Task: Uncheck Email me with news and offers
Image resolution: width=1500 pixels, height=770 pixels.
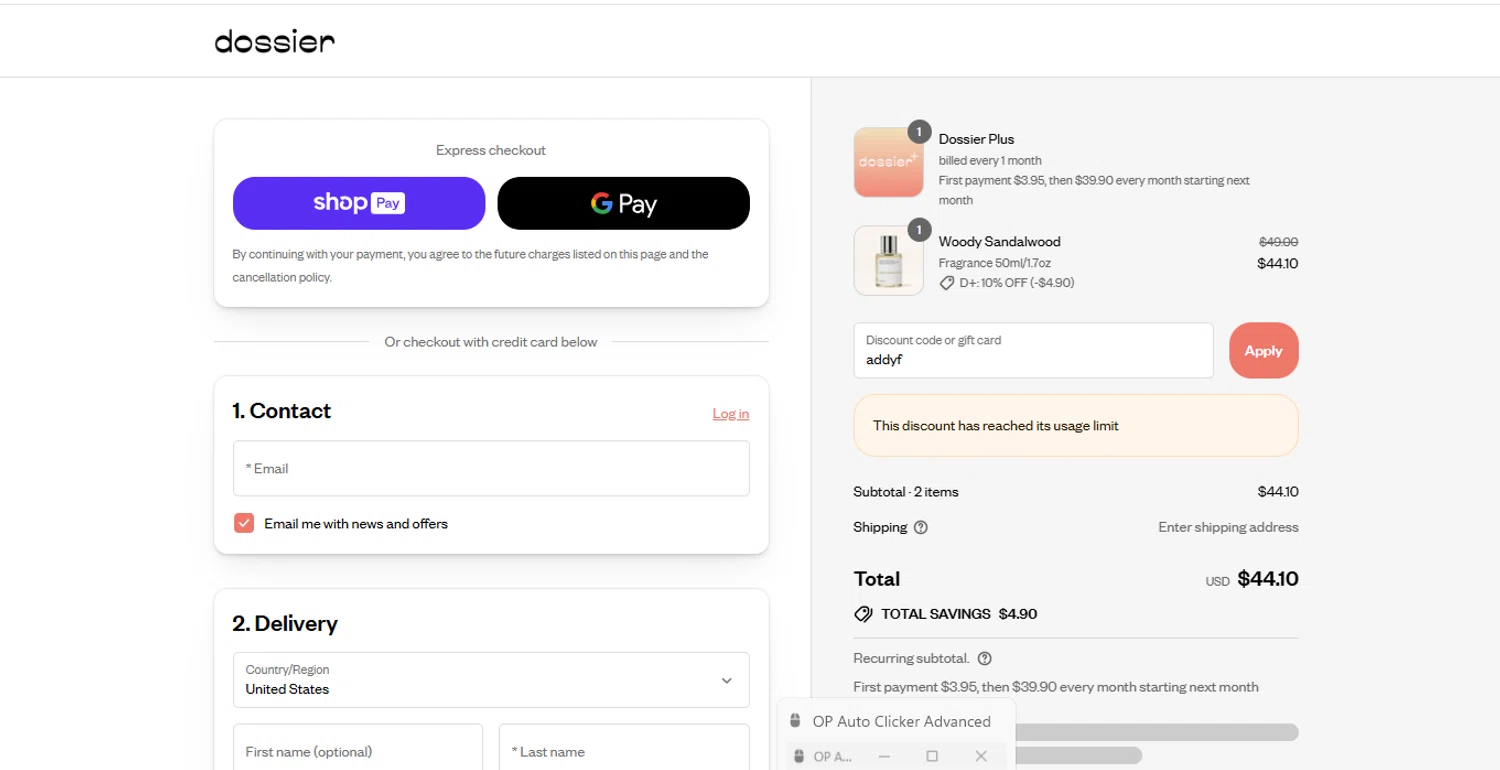Action: tap(244, 523)
